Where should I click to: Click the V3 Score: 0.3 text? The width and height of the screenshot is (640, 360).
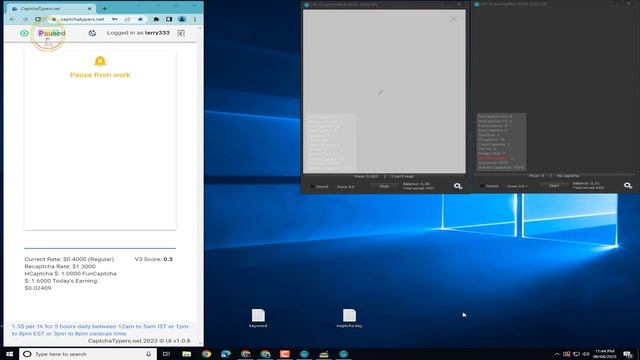(153, 259)
